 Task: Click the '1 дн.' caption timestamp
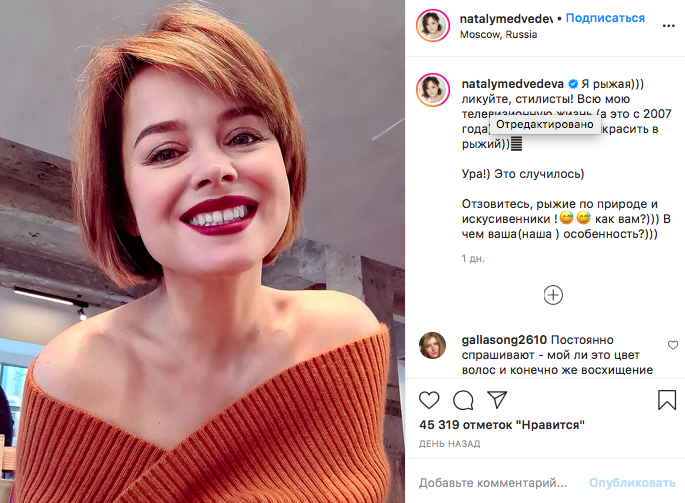pyautogui.click(x=471, y=259)
